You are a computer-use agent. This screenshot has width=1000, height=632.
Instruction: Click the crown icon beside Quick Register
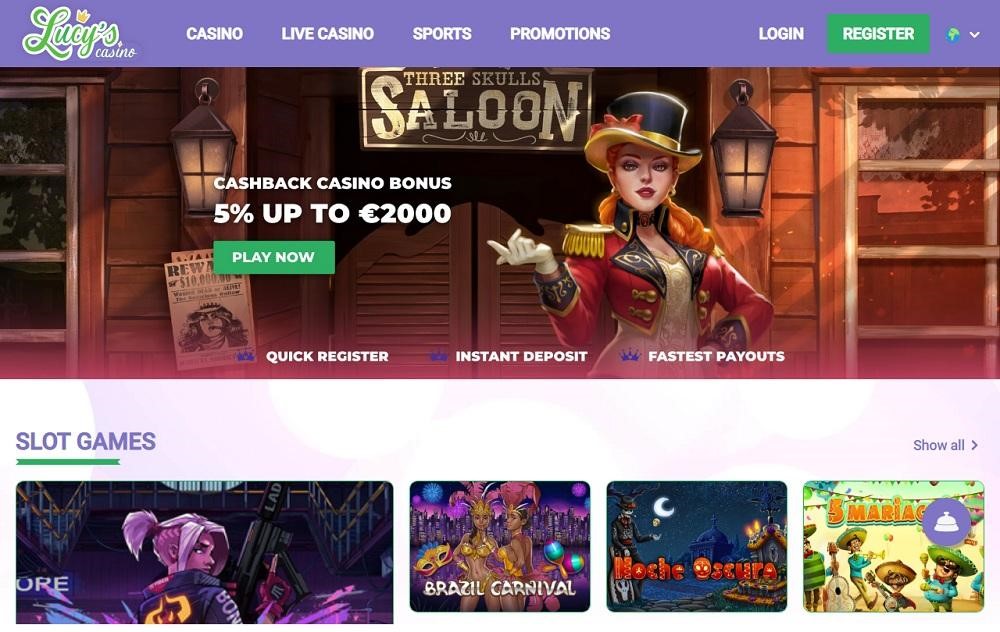[246, 356]
